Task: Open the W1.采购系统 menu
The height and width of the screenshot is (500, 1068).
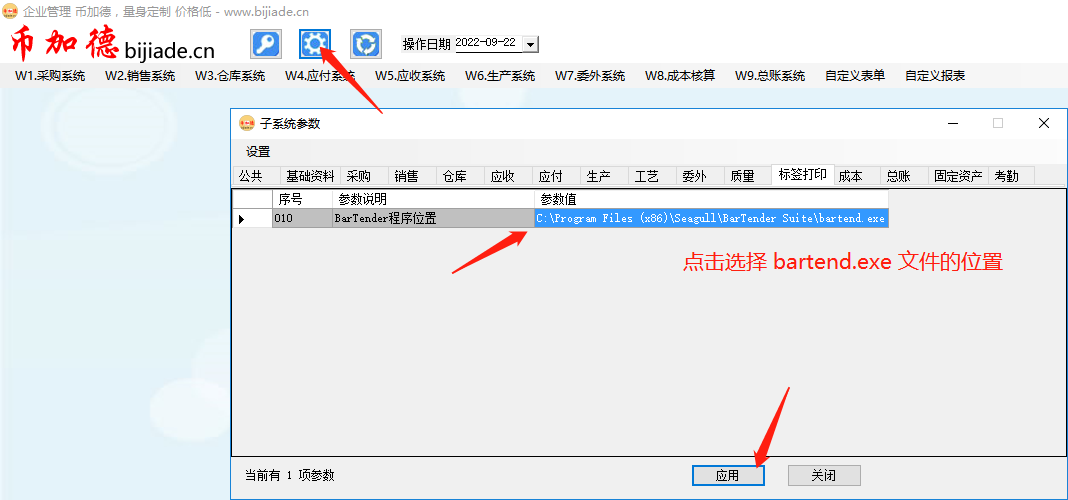Action: point(50,76)
